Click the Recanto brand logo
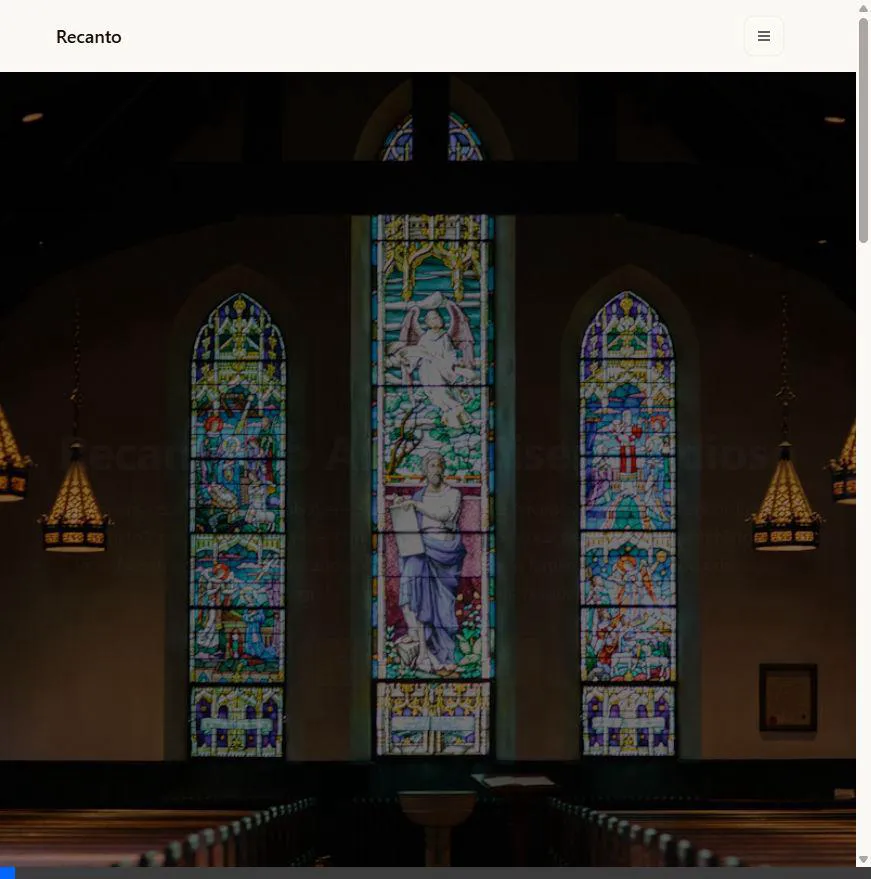Viewport: 871px width, 879px height. (89, 37)
